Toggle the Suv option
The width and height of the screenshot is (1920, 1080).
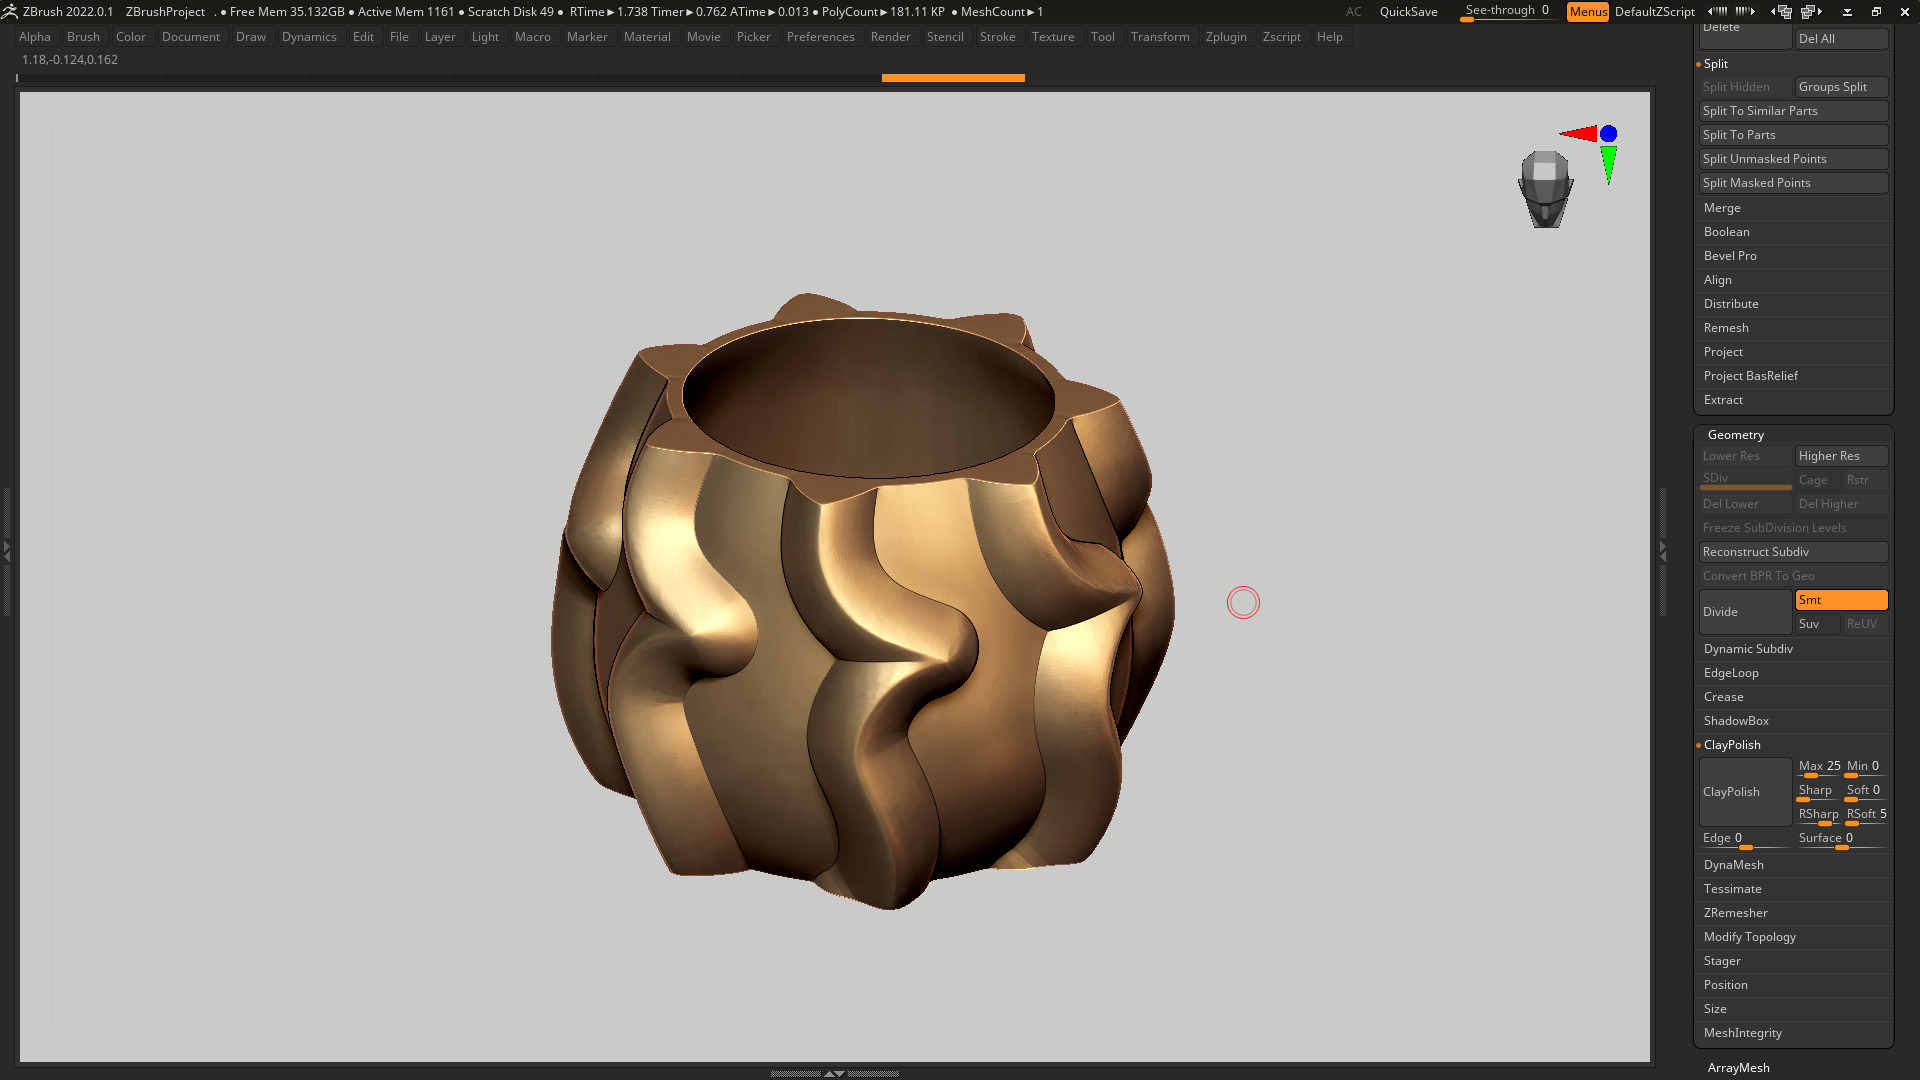[x=1817, y=624]
